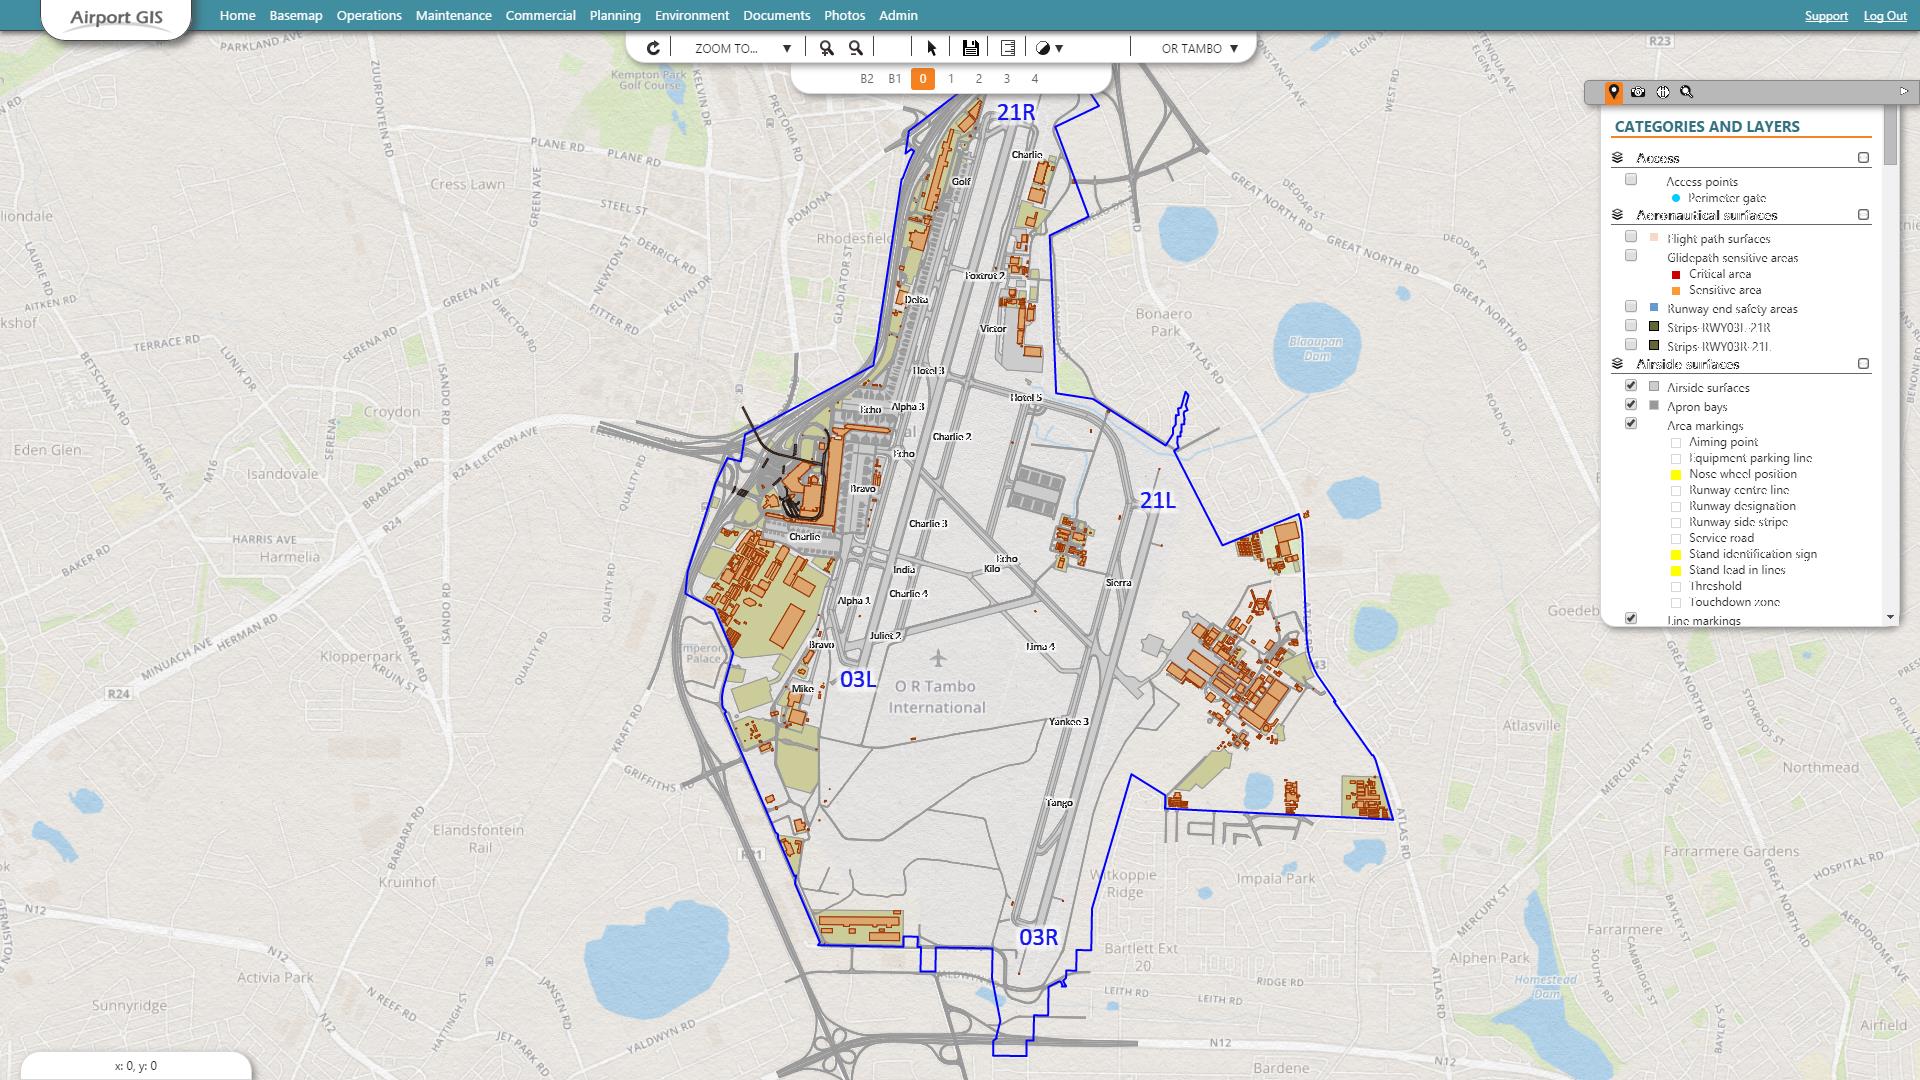Enable Runway end safety areas layer
Viewport: 1920px width, 1080px height.
point(1631,307)
